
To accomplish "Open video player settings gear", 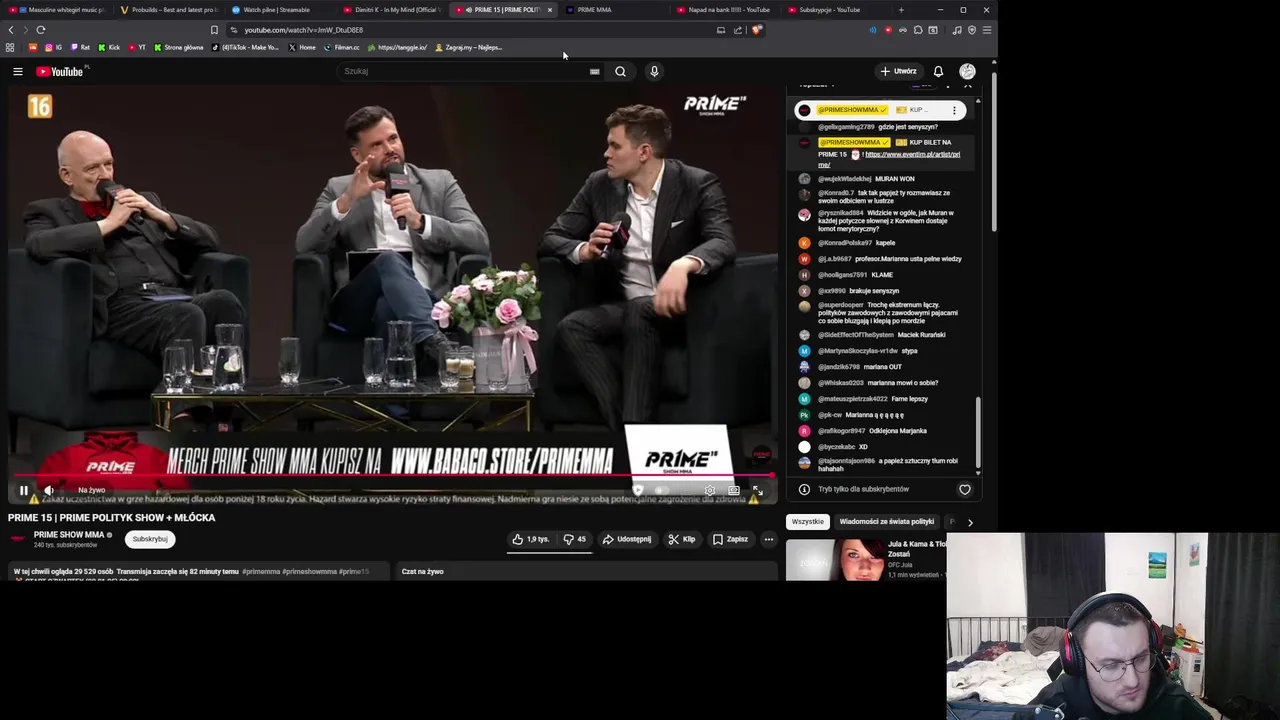I will pos(709,490).
